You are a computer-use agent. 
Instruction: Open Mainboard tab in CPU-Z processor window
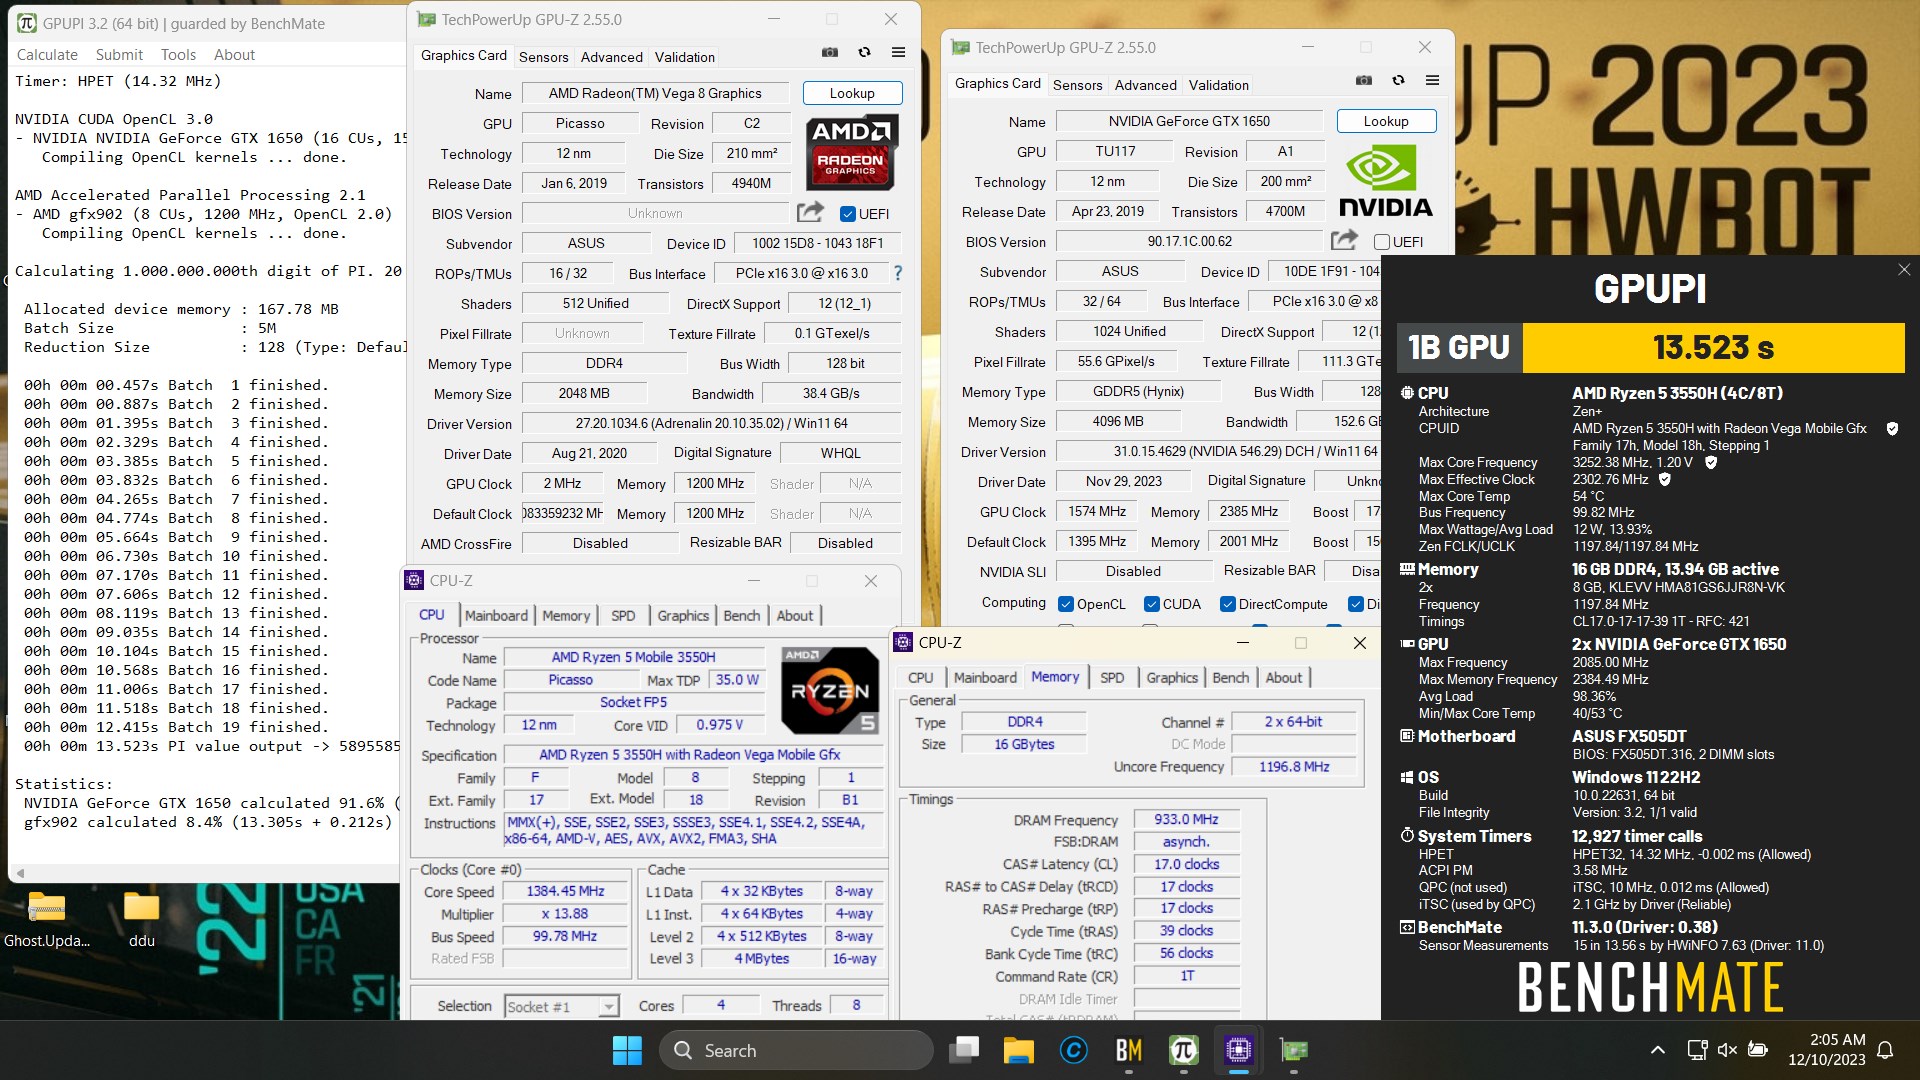pyautogui.click(x=496, y=616)
